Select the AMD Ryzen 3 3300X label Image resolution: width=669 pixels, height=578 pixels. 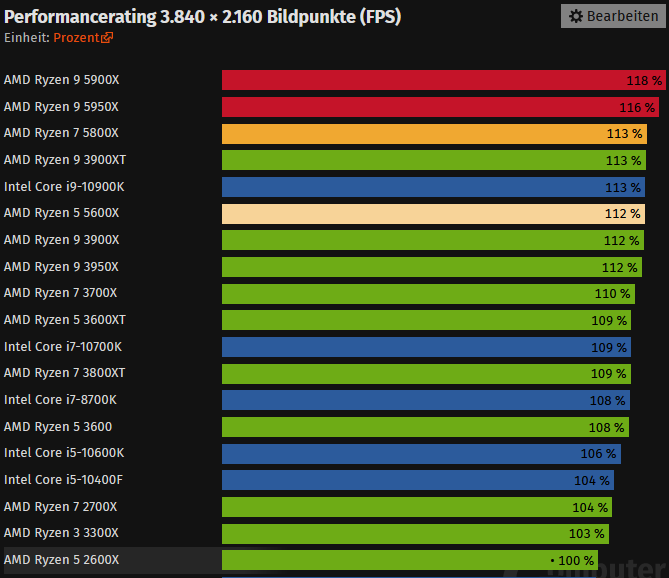pyautogui.click(x=61, y=533)
